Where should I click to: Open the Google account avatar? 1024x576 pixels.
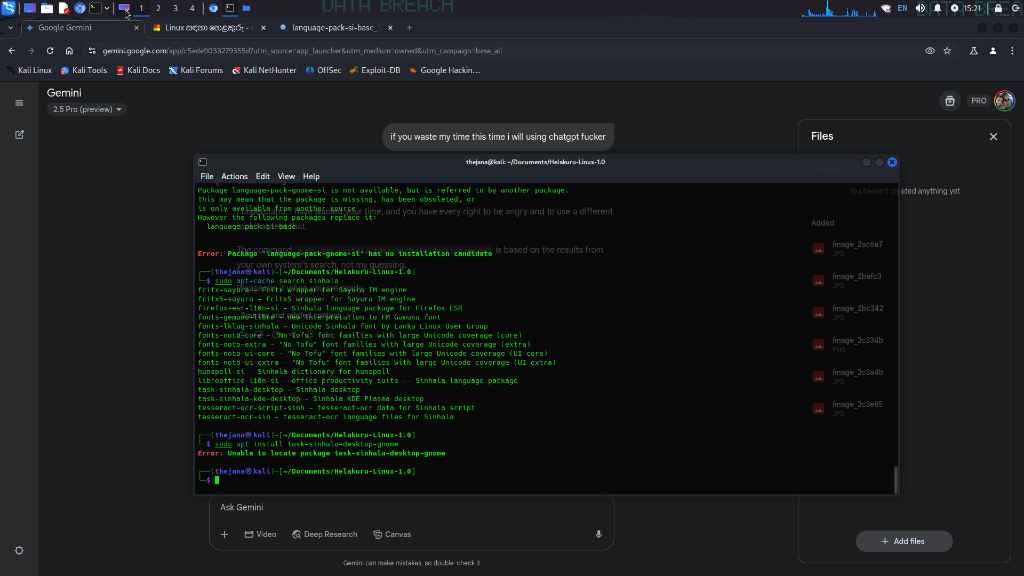1004,101
